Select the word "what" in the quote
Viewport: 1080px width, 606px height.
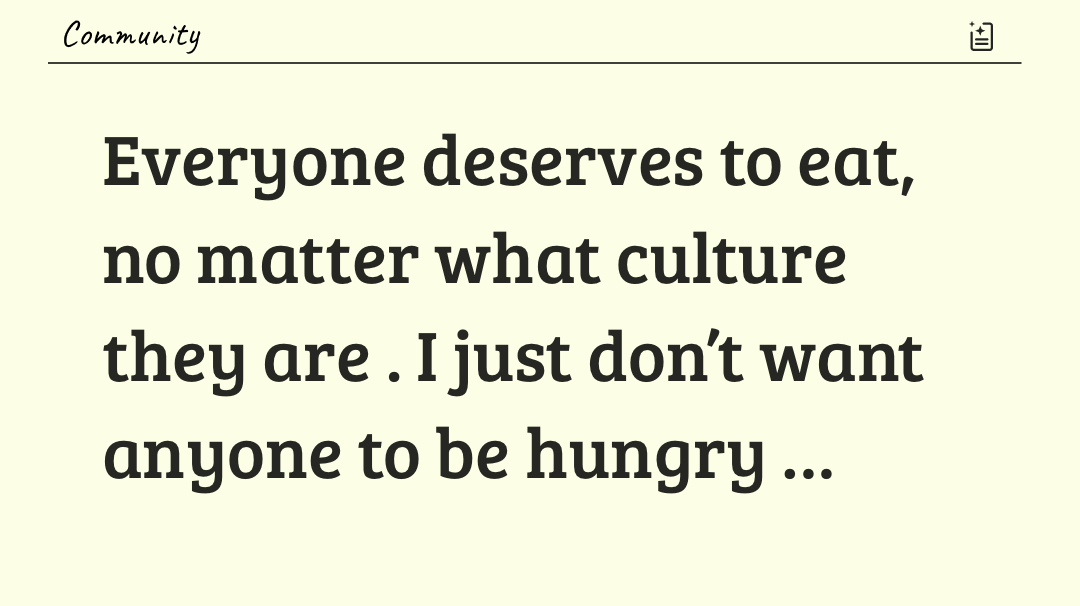[517, 260]
